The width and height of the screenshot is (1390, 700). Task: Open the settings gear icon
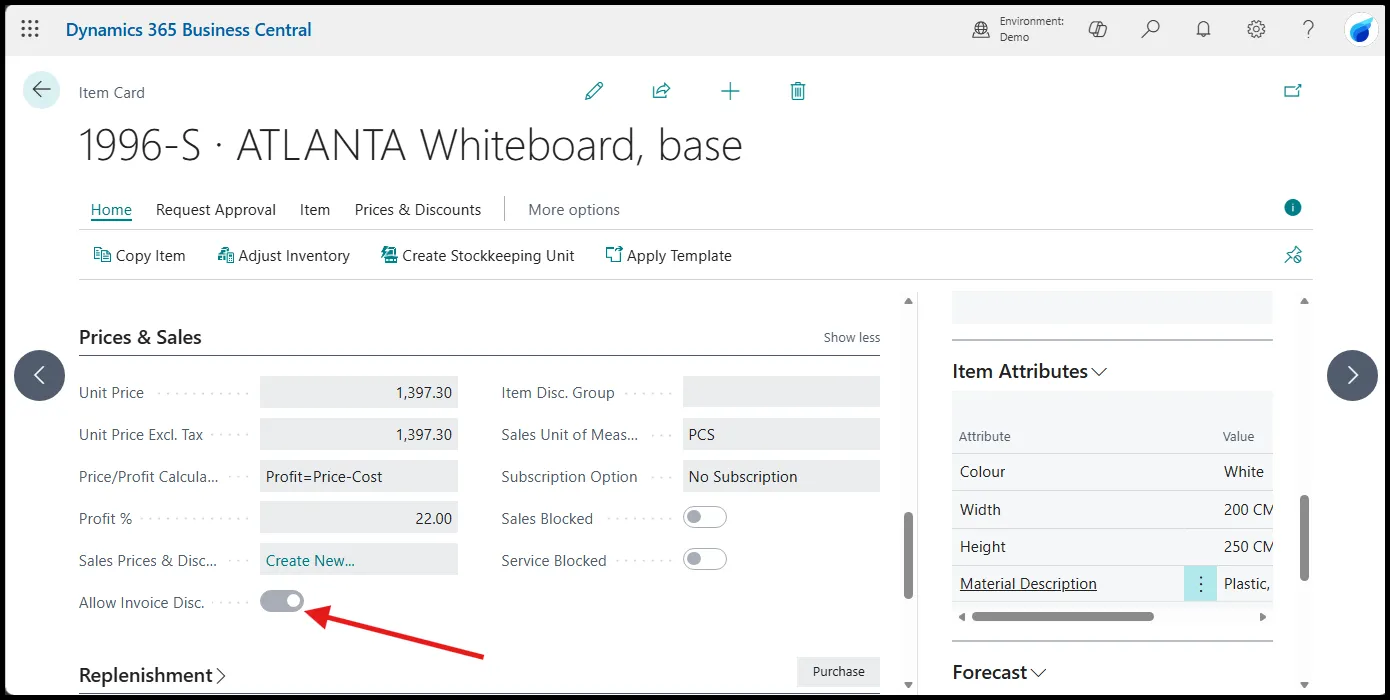coord(1256,29)
